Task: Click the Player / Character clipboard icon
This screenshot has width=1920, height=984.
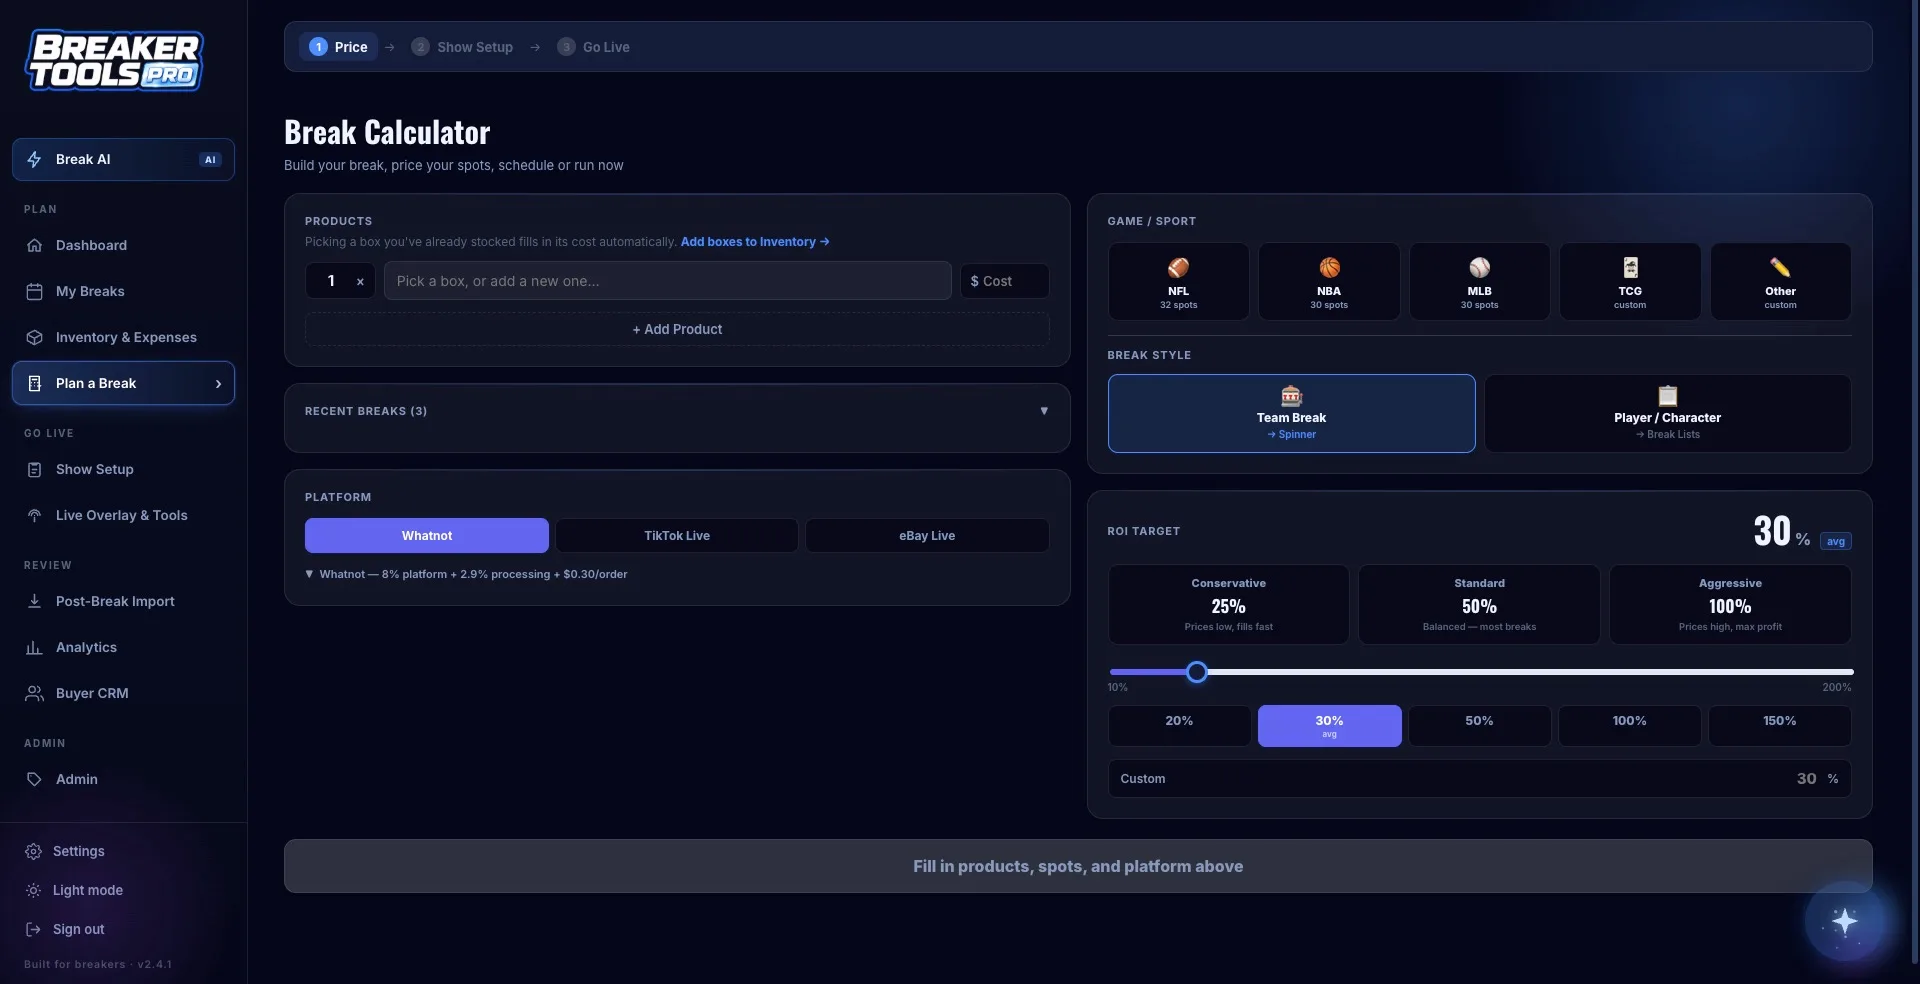Action: 1667,395
